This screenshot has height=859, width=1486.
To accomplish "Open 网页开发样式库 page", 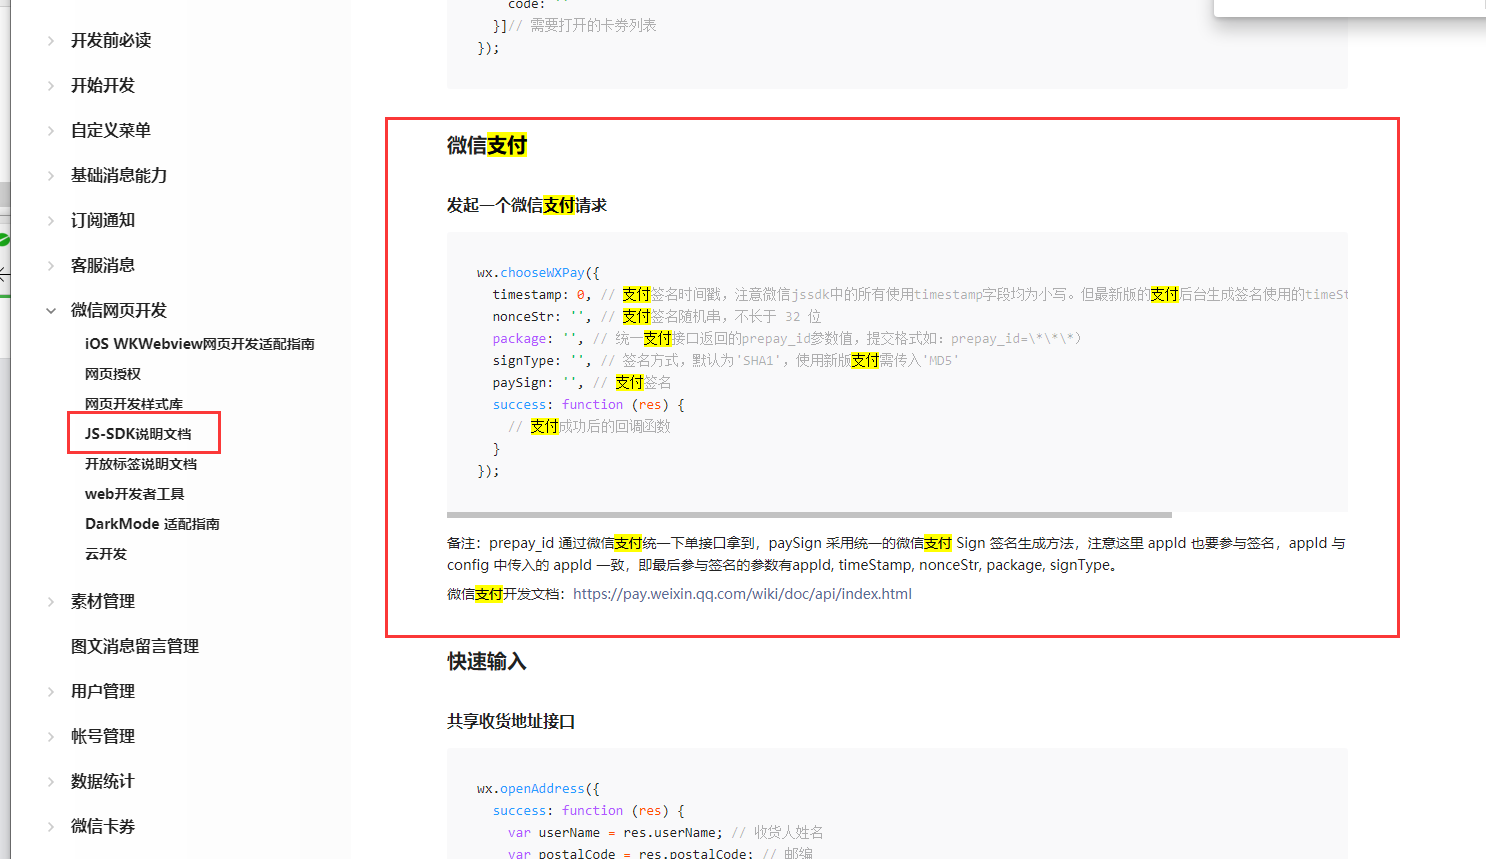I will click(134, 404).
